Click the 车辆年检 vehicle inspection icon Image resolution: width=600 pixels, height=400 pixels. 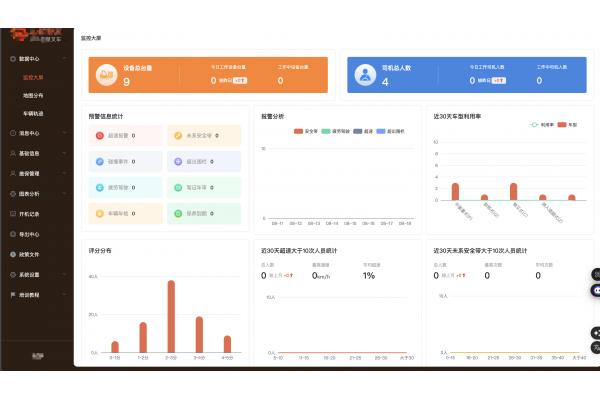click(x=98, y=213)
